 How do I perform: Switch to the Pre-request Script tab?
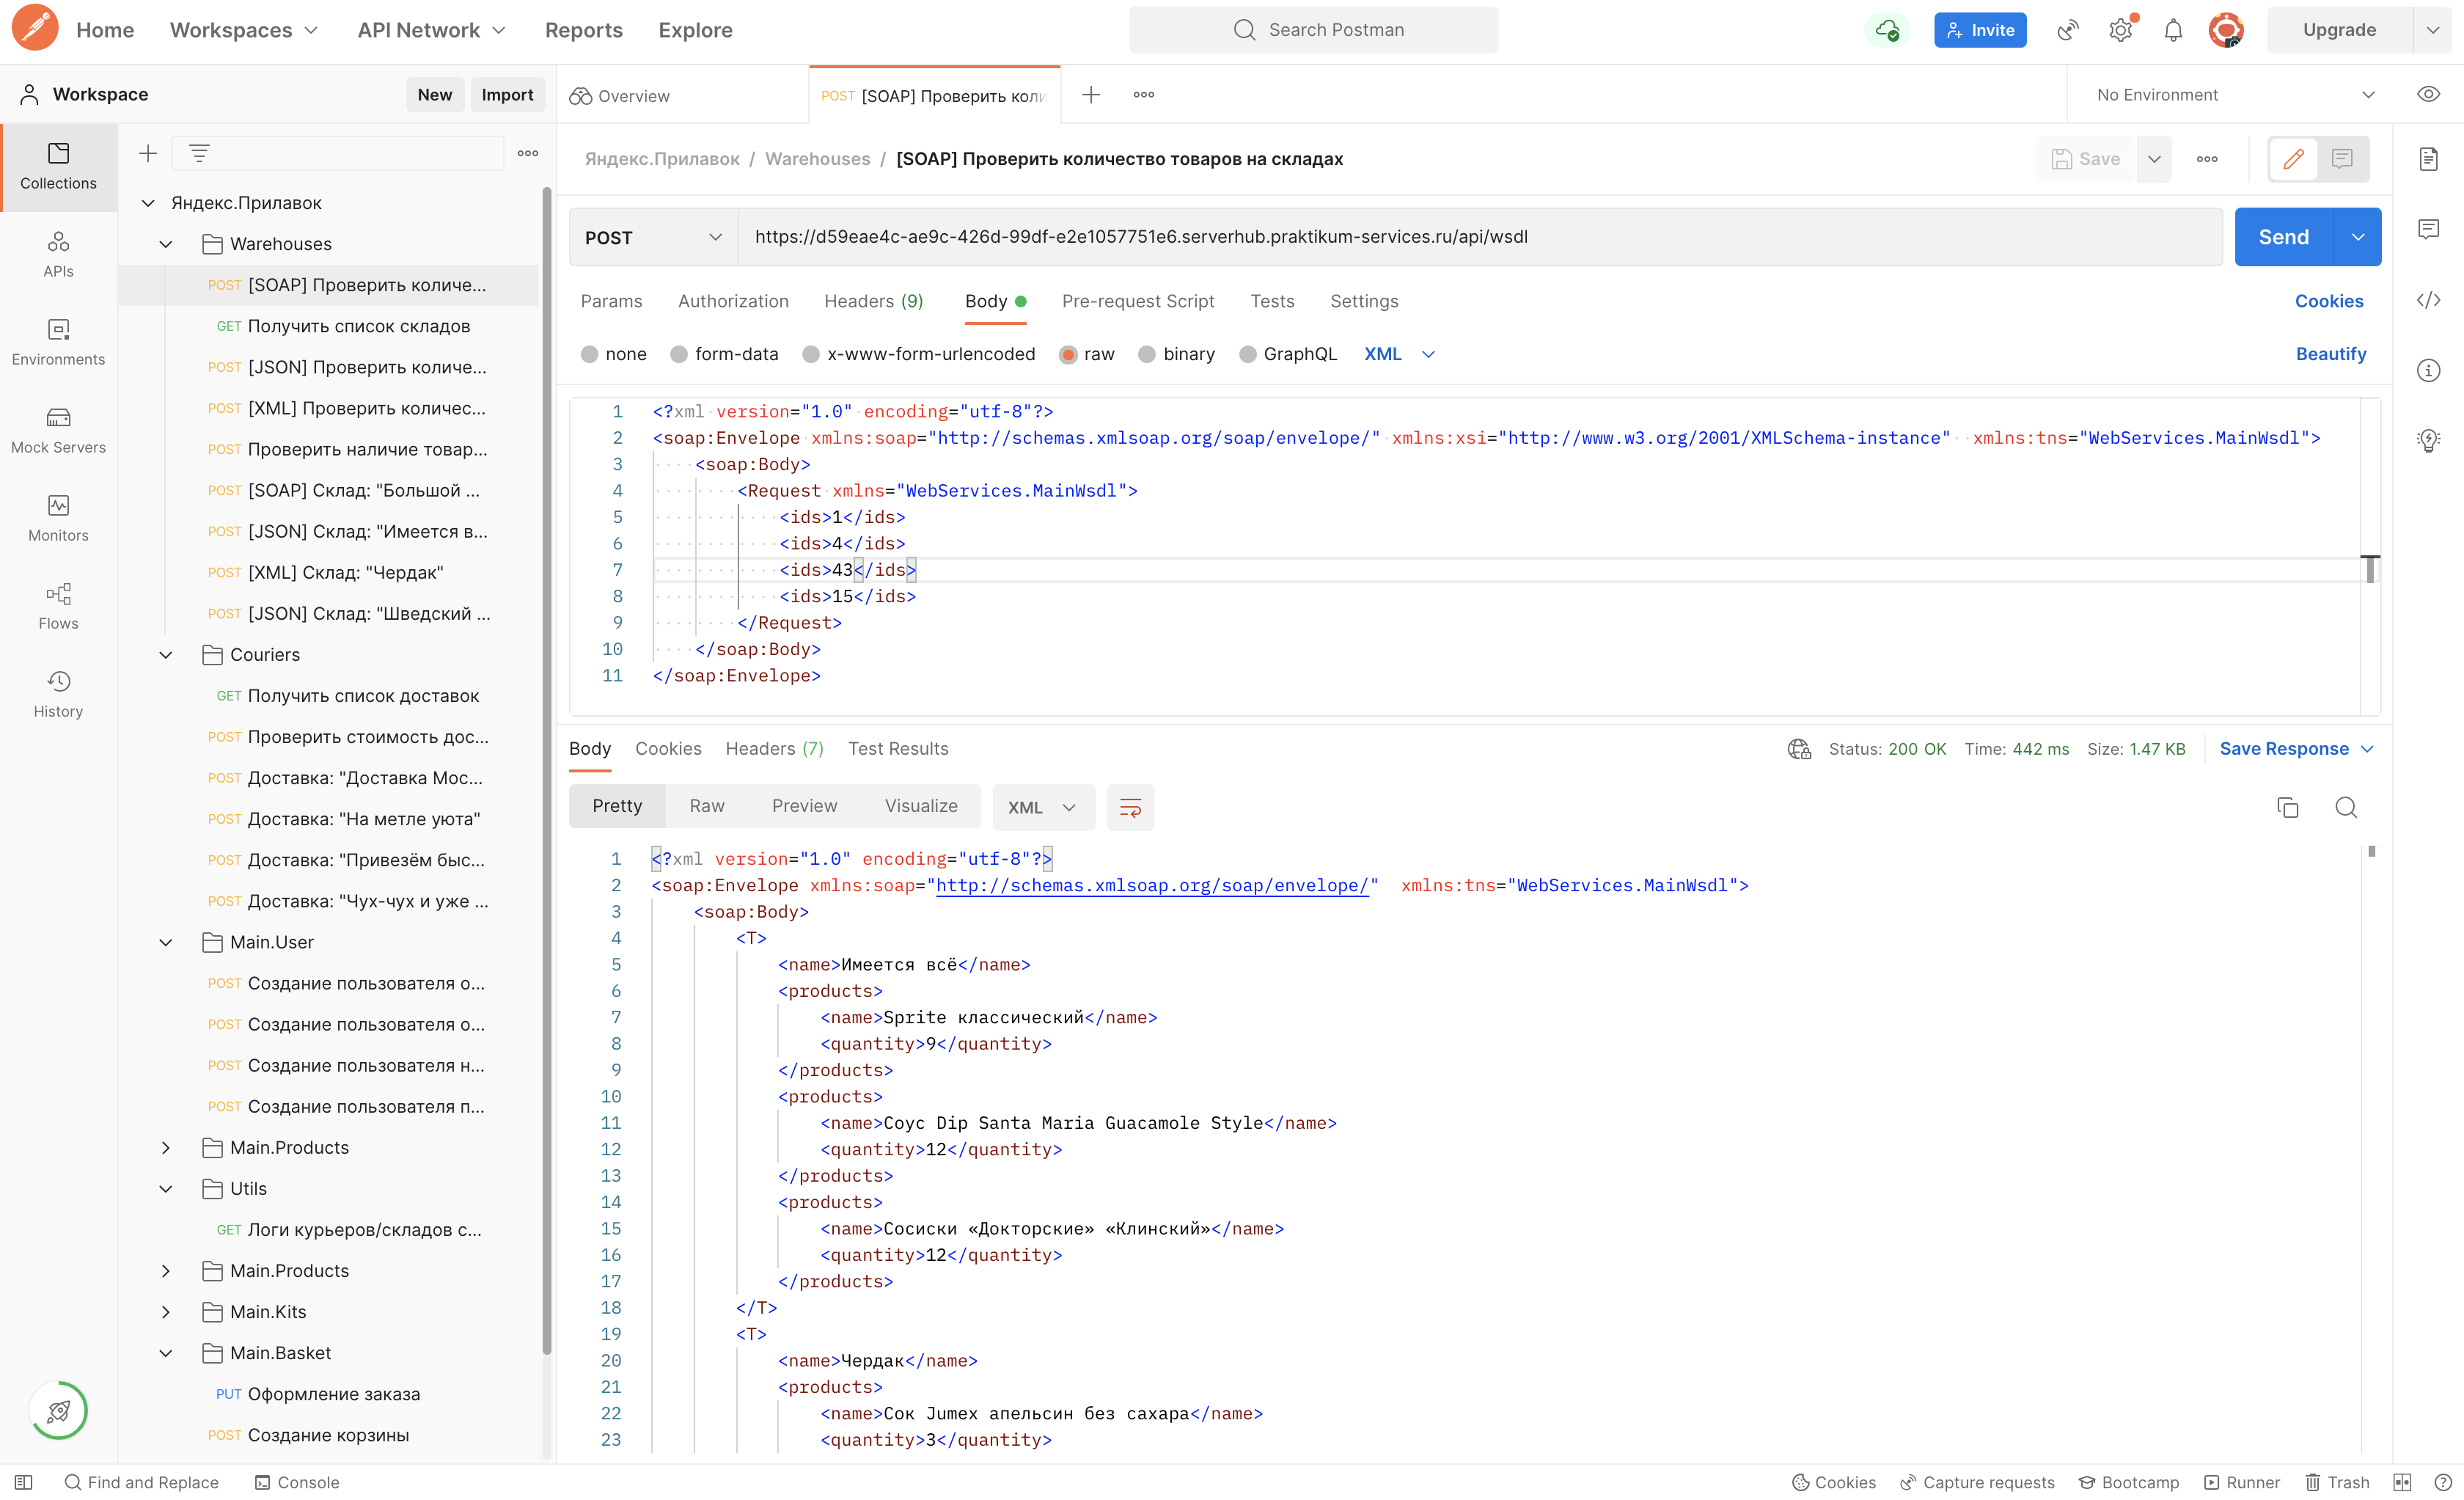pyautogui.click(x=1138, y=301)
